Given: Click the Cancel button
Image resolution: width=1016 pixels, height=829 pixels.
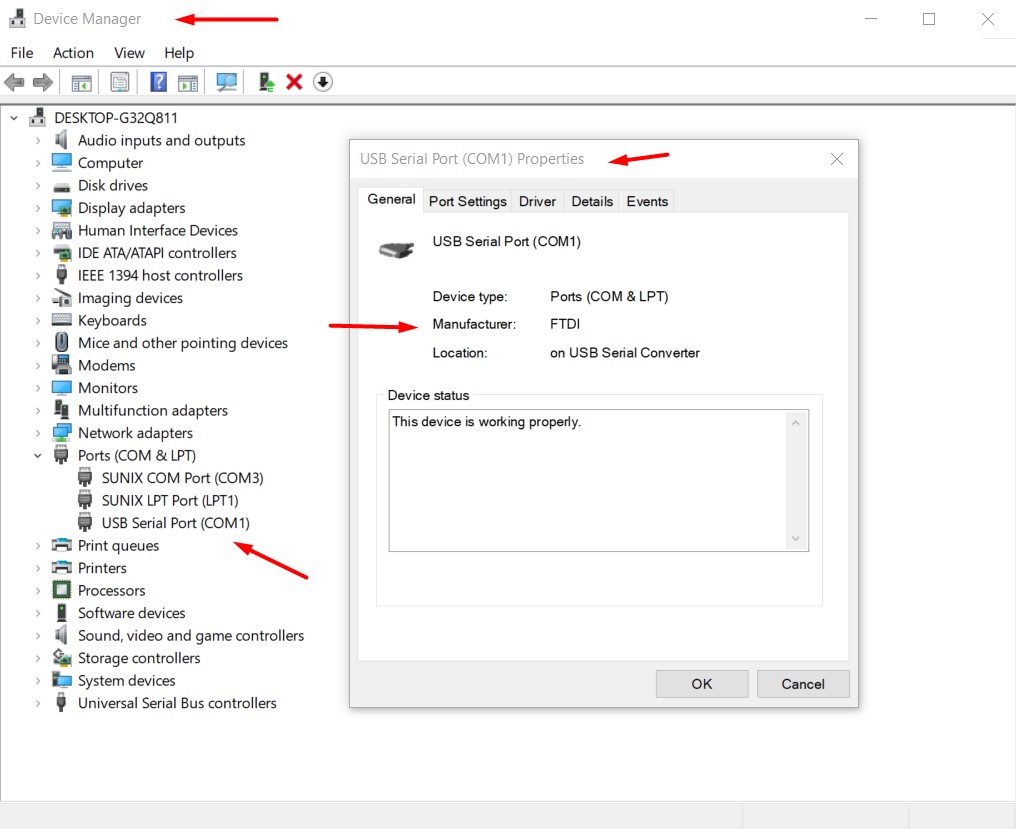Looking at the screenshot, I should [x=803, y=684].
